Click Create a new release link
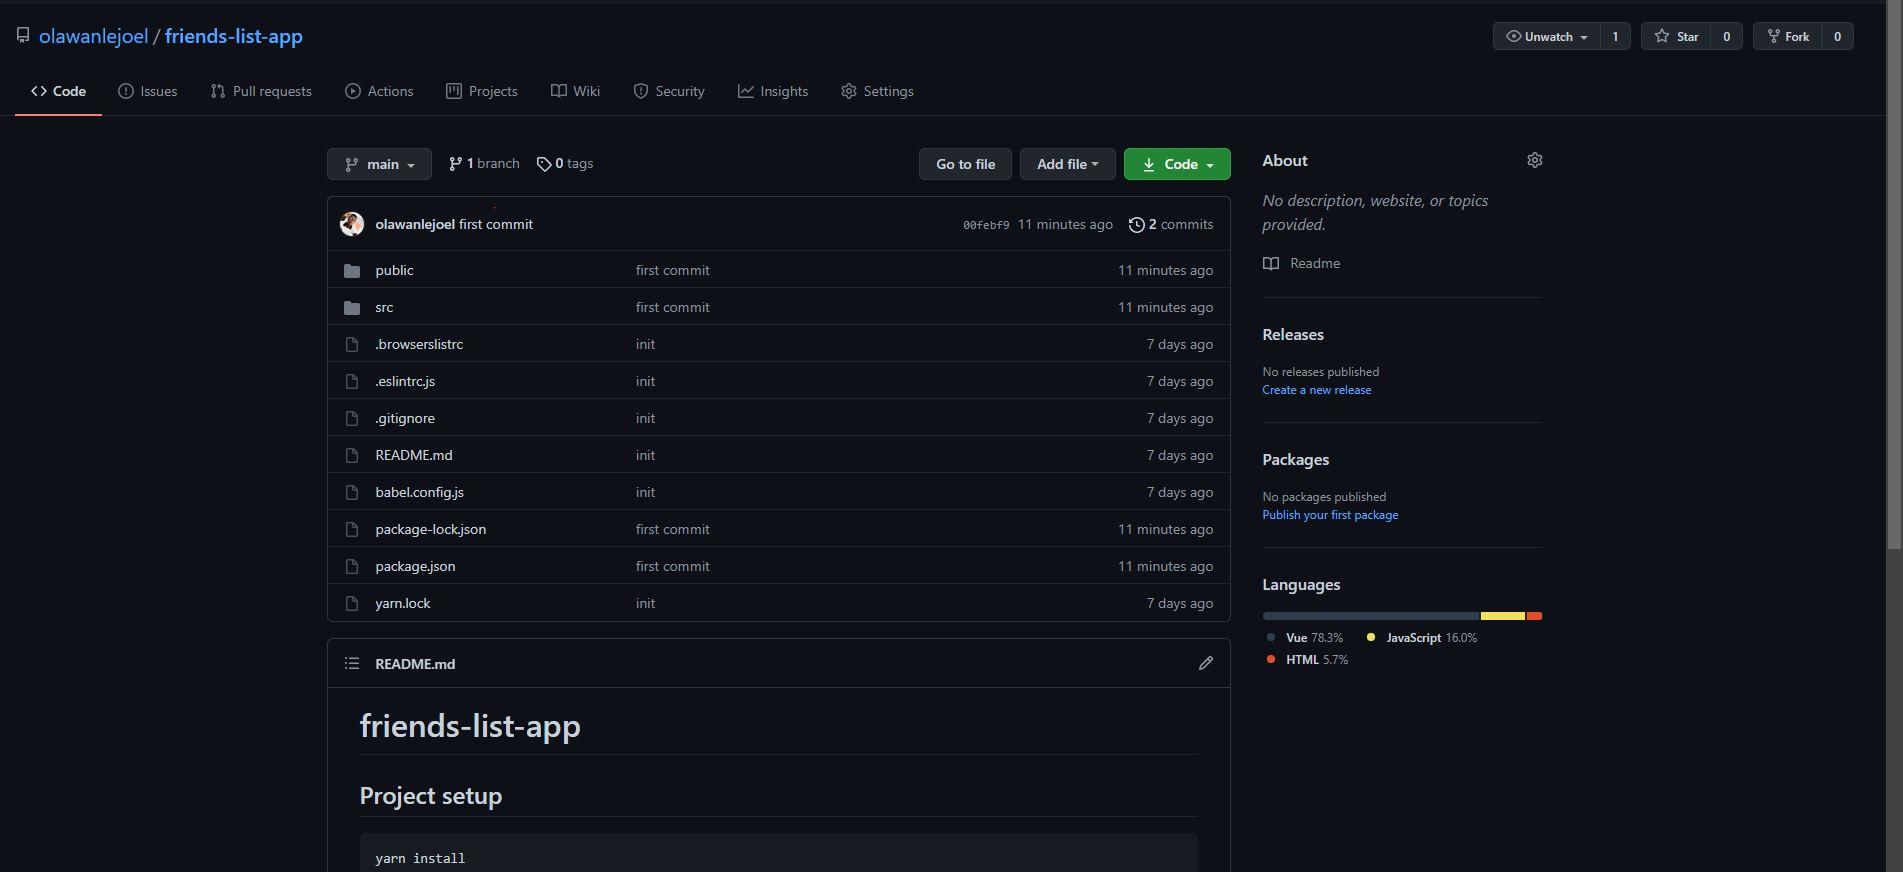The width and height of the screenshot is (1903, 872). (x=1317, y=390)
